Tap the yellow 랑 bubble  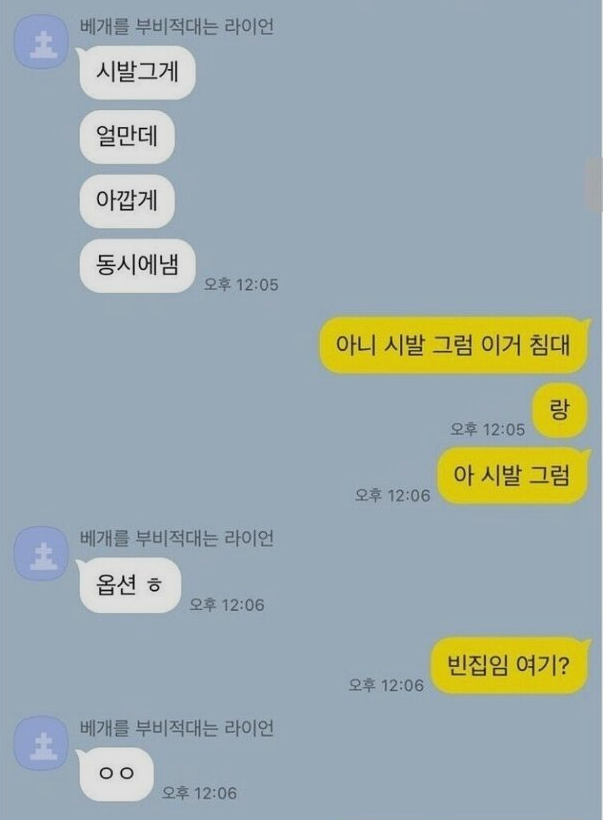(560, 409)
